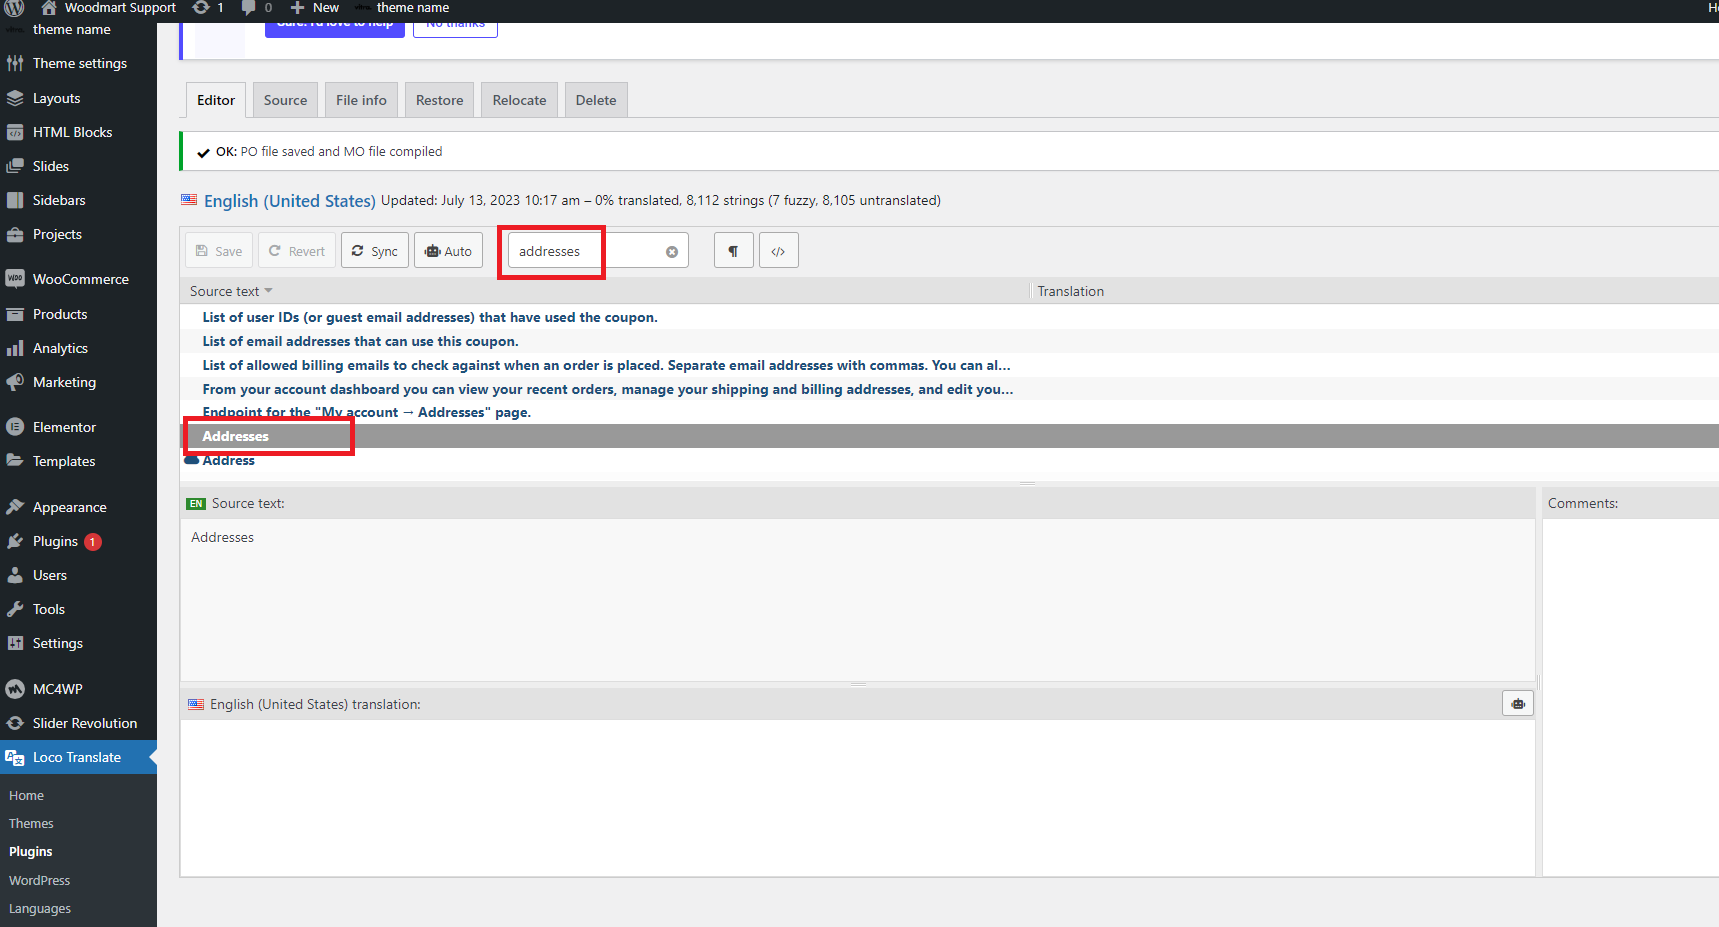Switch to the Source tab
This screenshot has height=927, width=1719.
pyautogui.click(x=286, y=100)
